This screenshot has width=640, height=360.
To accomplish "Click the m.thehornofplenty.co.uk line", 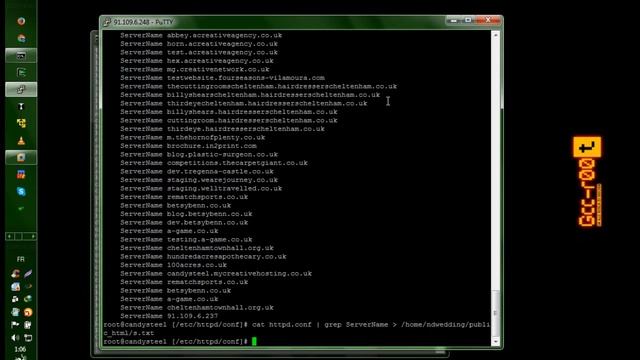I will coord(193,138).
